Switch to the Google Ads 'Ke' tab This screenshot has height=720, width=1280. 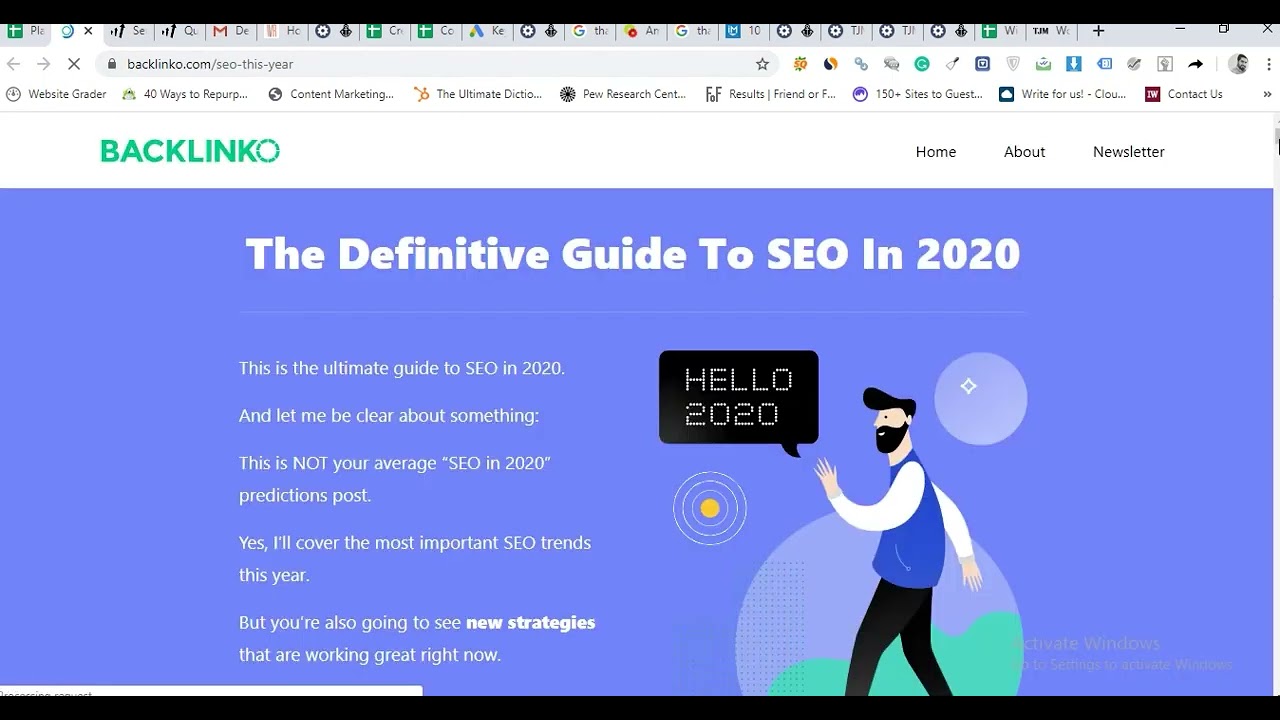coord(487,31)
